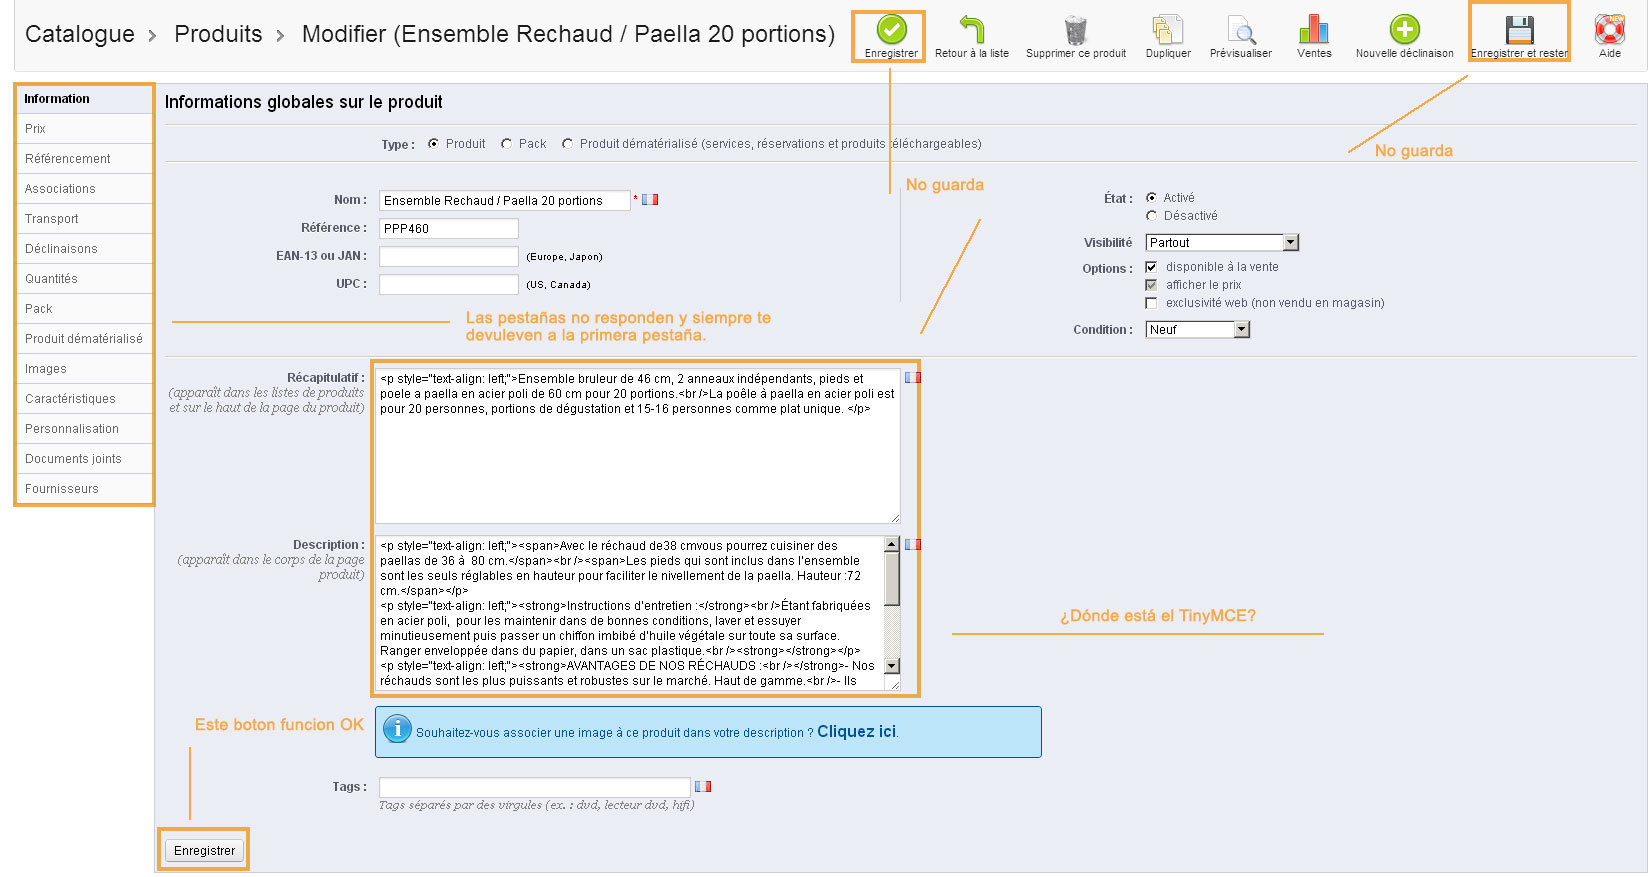The width and height of the screenshot is (1651, 877).
Task: Duplicate product with Dupliquer icon
Action: point(1168,29)
